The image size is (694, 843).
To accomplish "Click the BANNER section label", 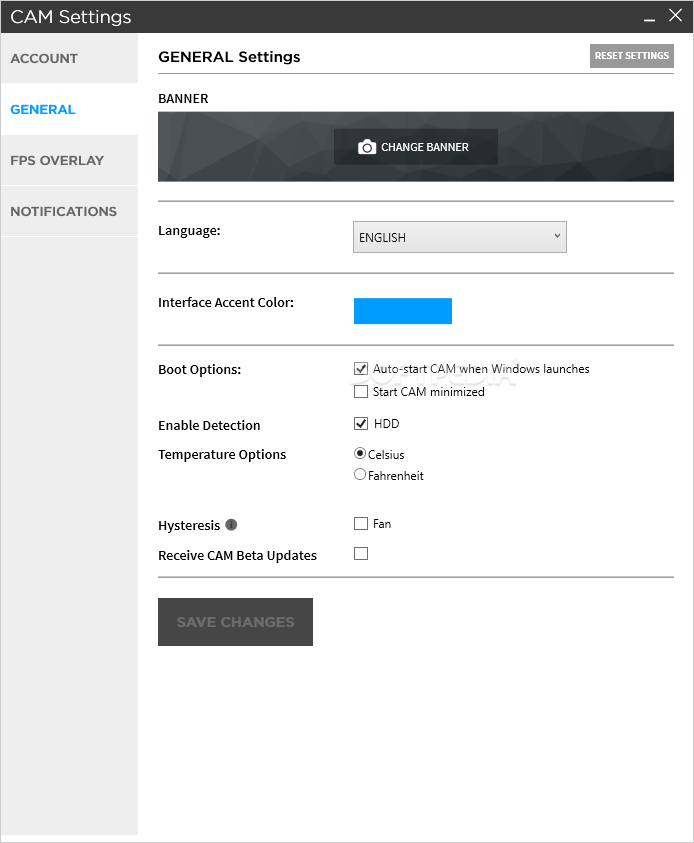I will [x=183, y=99].
